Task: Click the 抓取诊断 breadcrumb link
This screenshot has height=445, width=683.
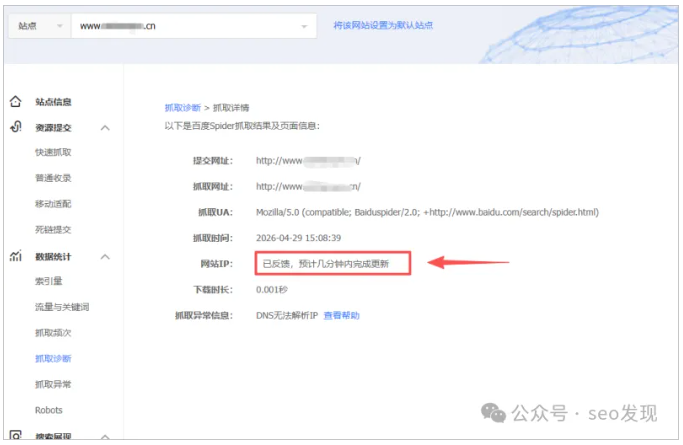Action: click(183, 108)
